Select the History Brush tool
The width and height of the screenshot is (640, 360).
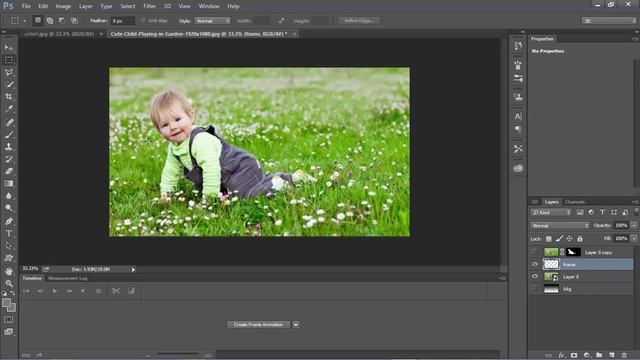click(9, 159)
